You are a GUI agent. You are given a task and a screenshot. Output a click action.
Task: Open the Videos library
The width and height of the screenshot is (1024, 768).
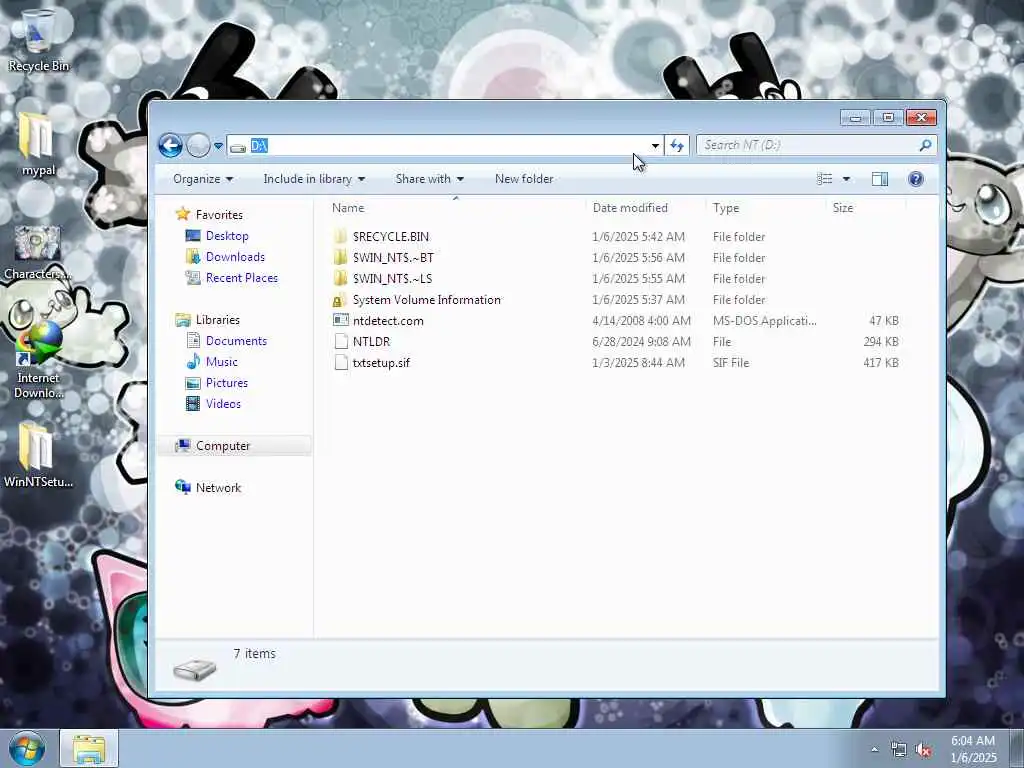[223, 404]
